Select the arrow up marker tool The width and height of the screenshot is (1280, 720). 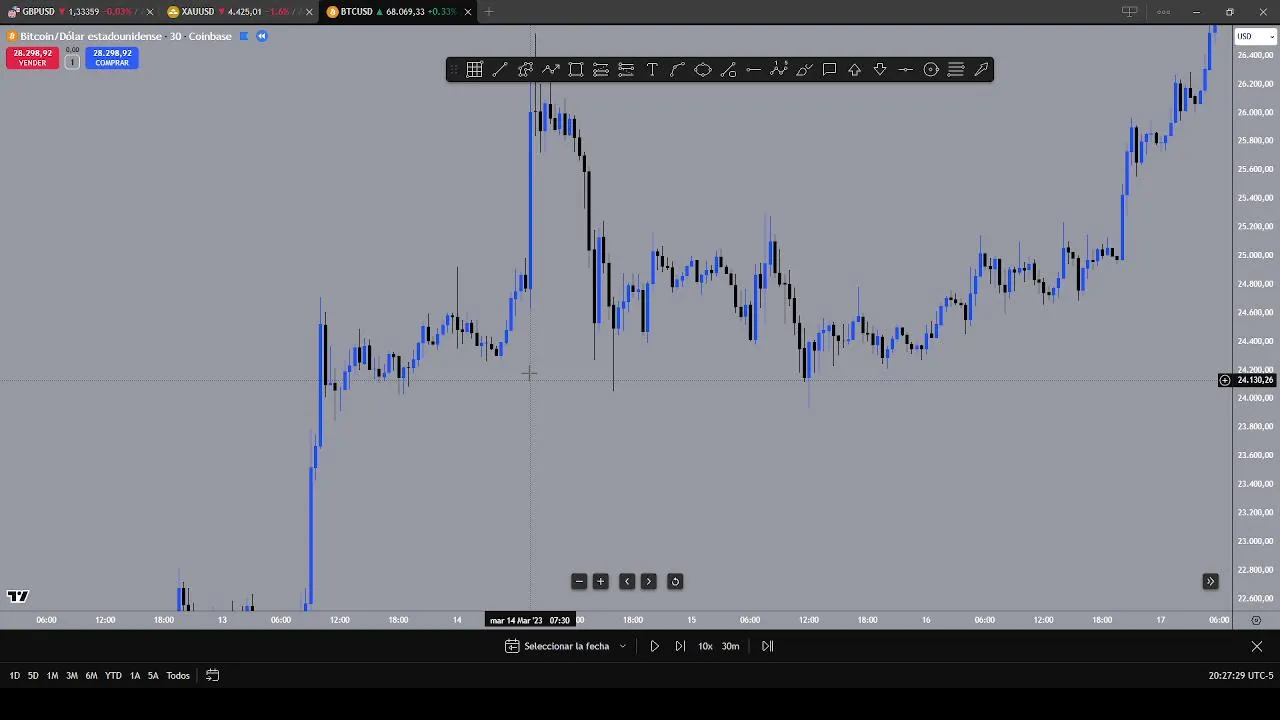click(x=855, y=69)
